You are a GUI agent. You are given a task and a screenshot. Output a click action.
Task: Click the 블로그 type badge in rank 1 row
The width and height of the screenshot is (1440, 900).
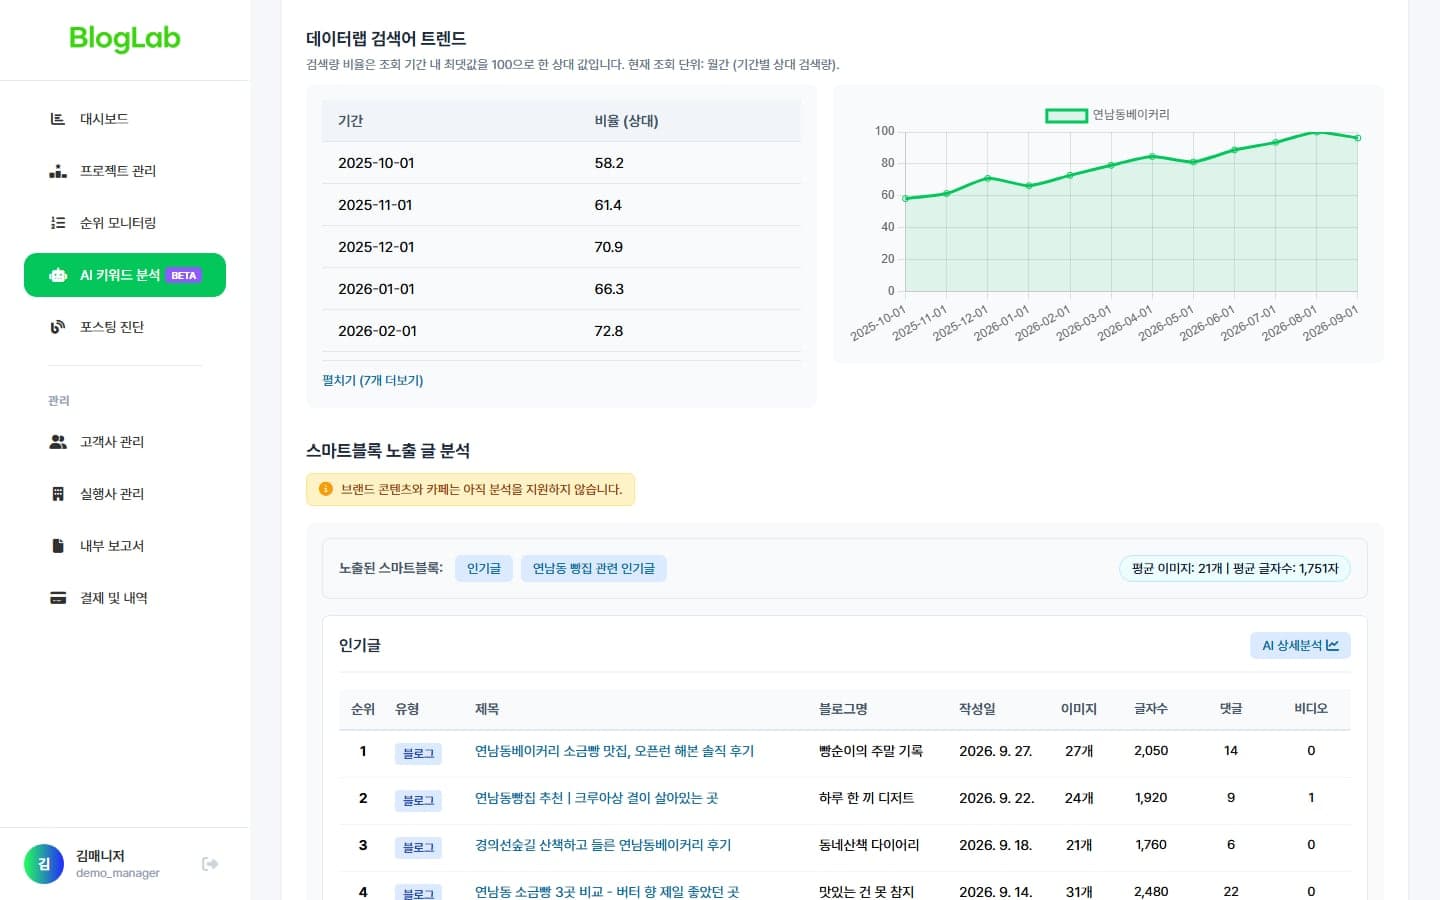[418, 753]
